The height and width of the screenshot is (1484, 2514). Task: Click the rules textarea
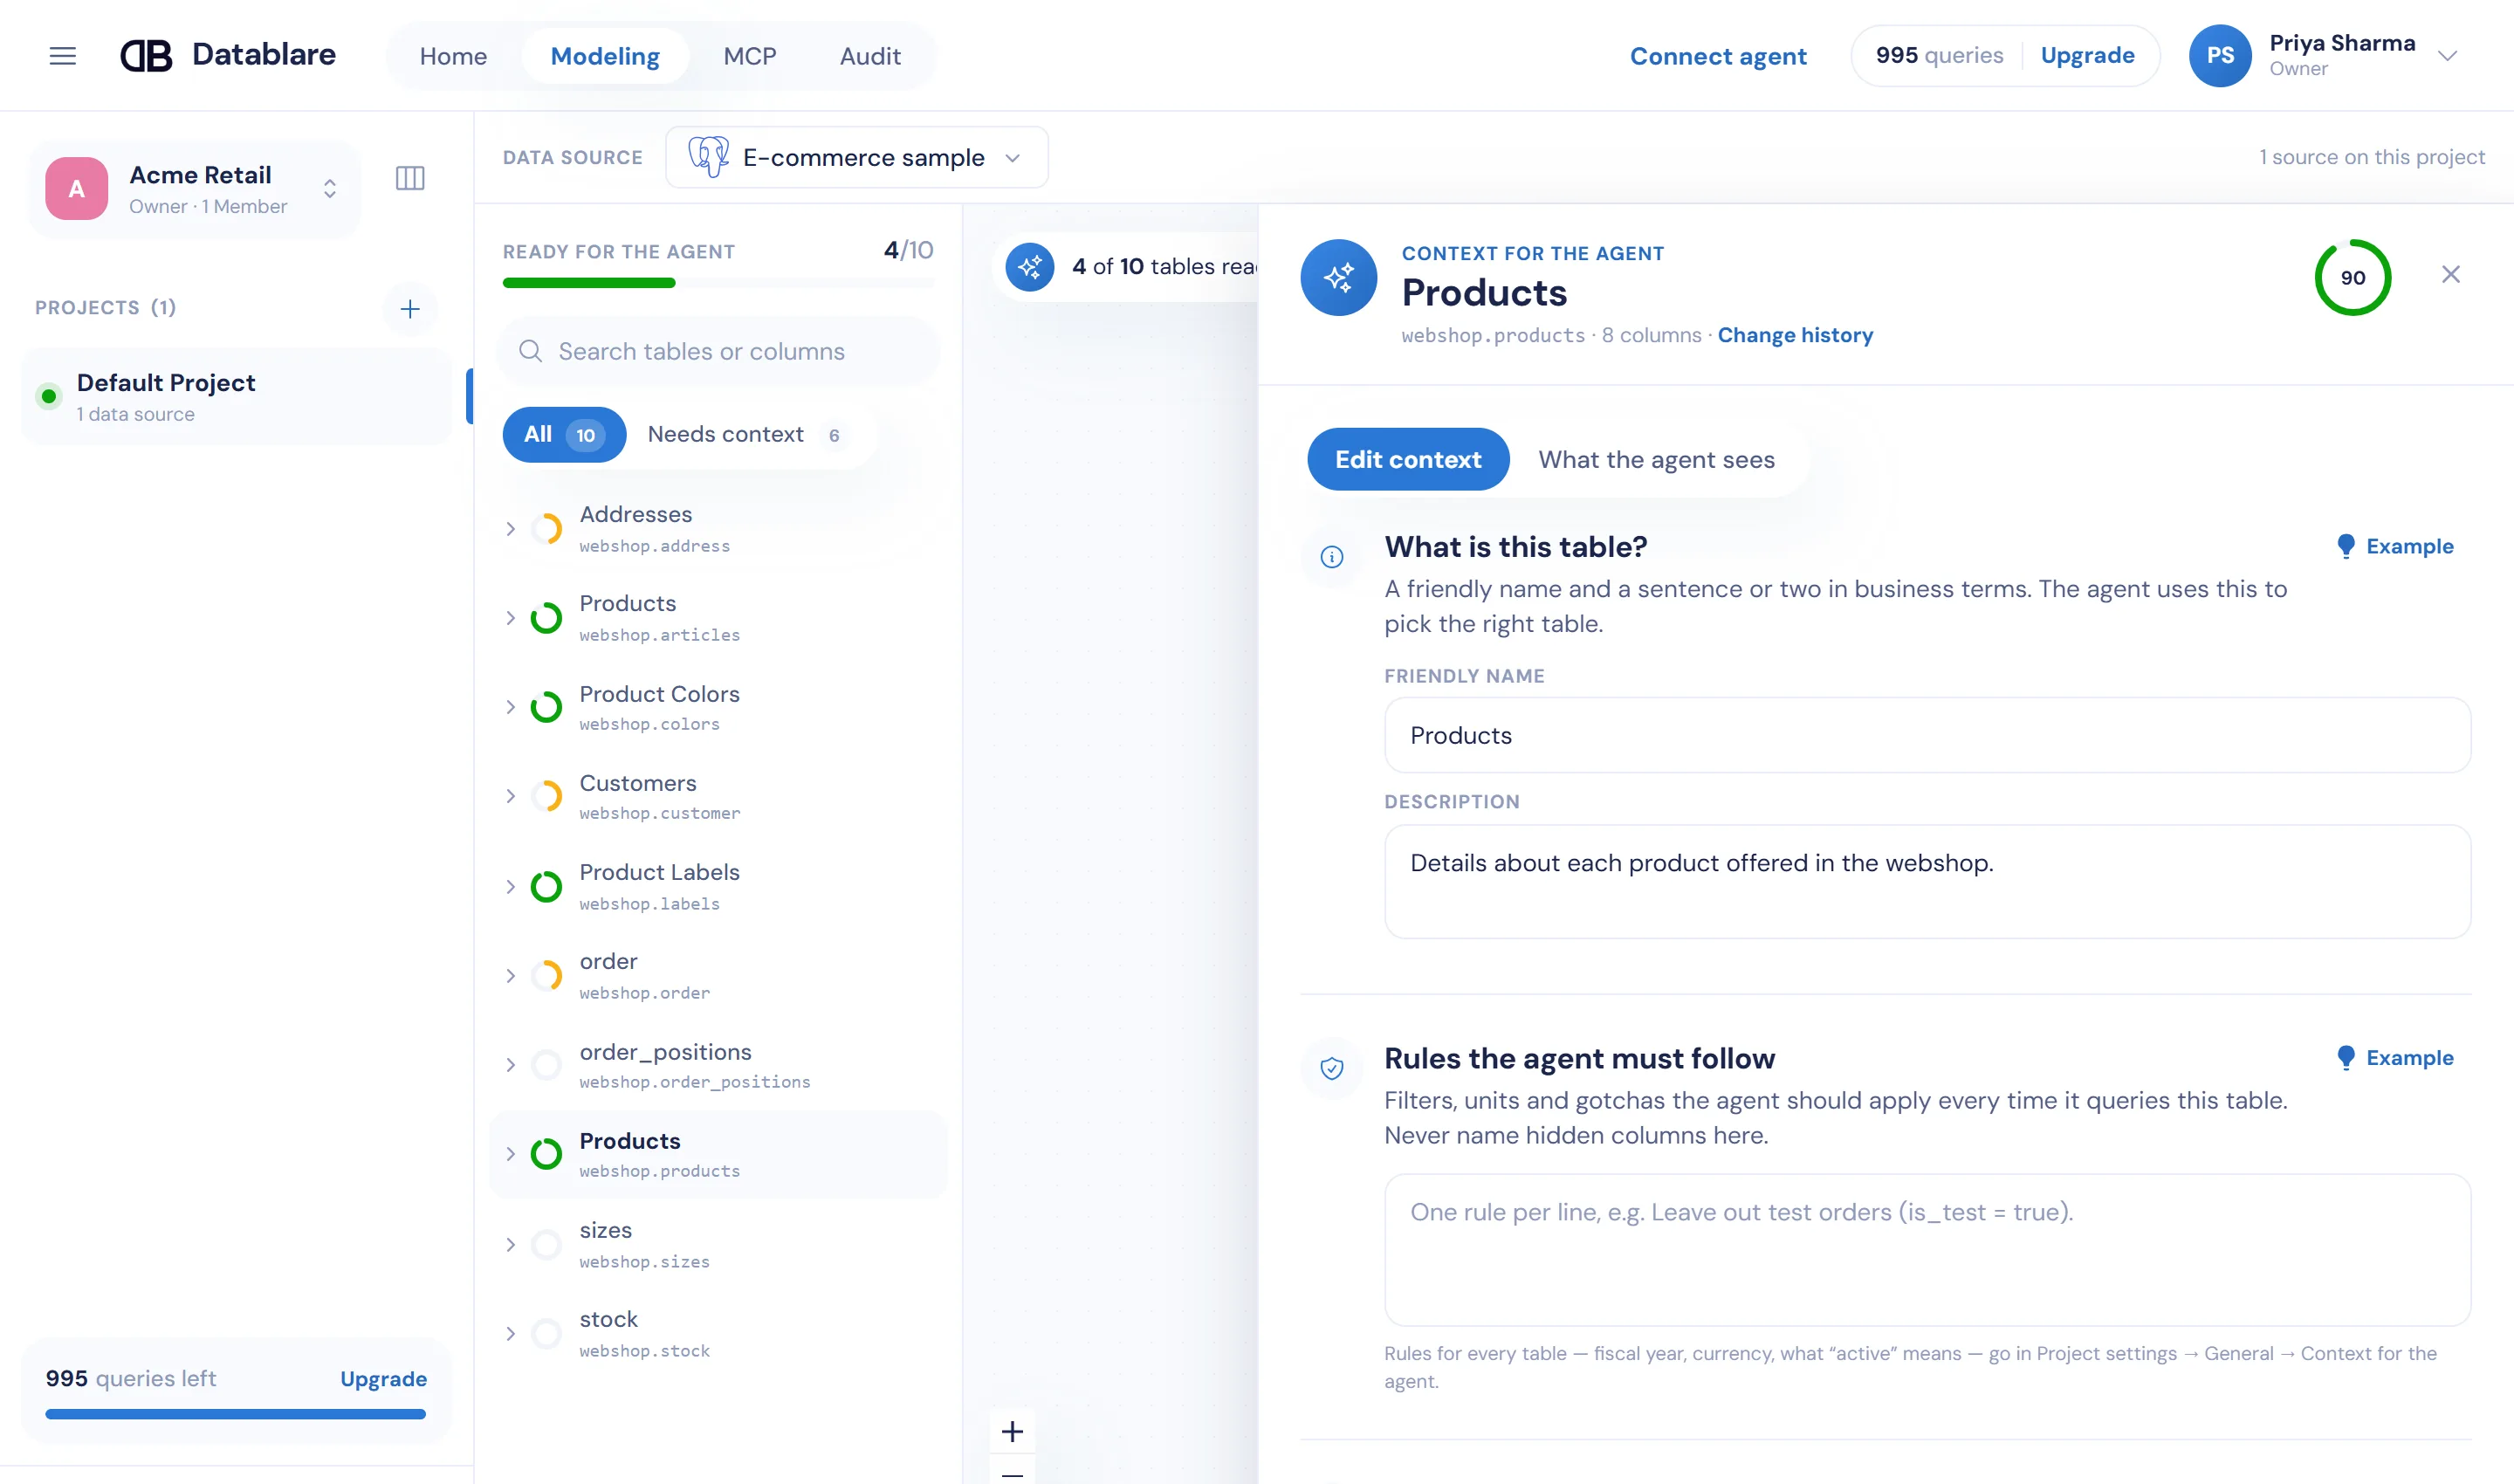(1927, 1250)
